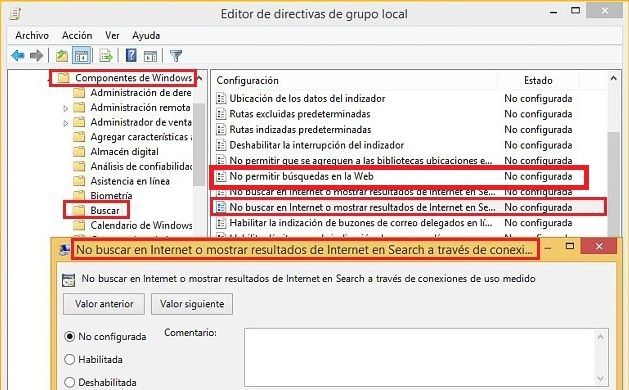Select Rutas indizadas predeterminadas policy
This screenshot has width=629, height=390.
pyautogui.click(x=300, y=130)
